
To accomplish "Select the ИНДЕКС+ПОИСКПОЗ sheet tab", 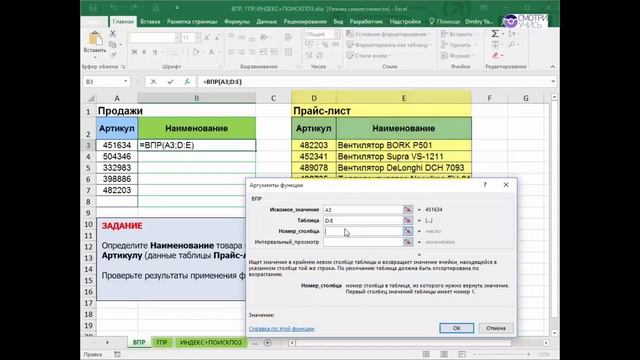I will [x=211, y=342].
